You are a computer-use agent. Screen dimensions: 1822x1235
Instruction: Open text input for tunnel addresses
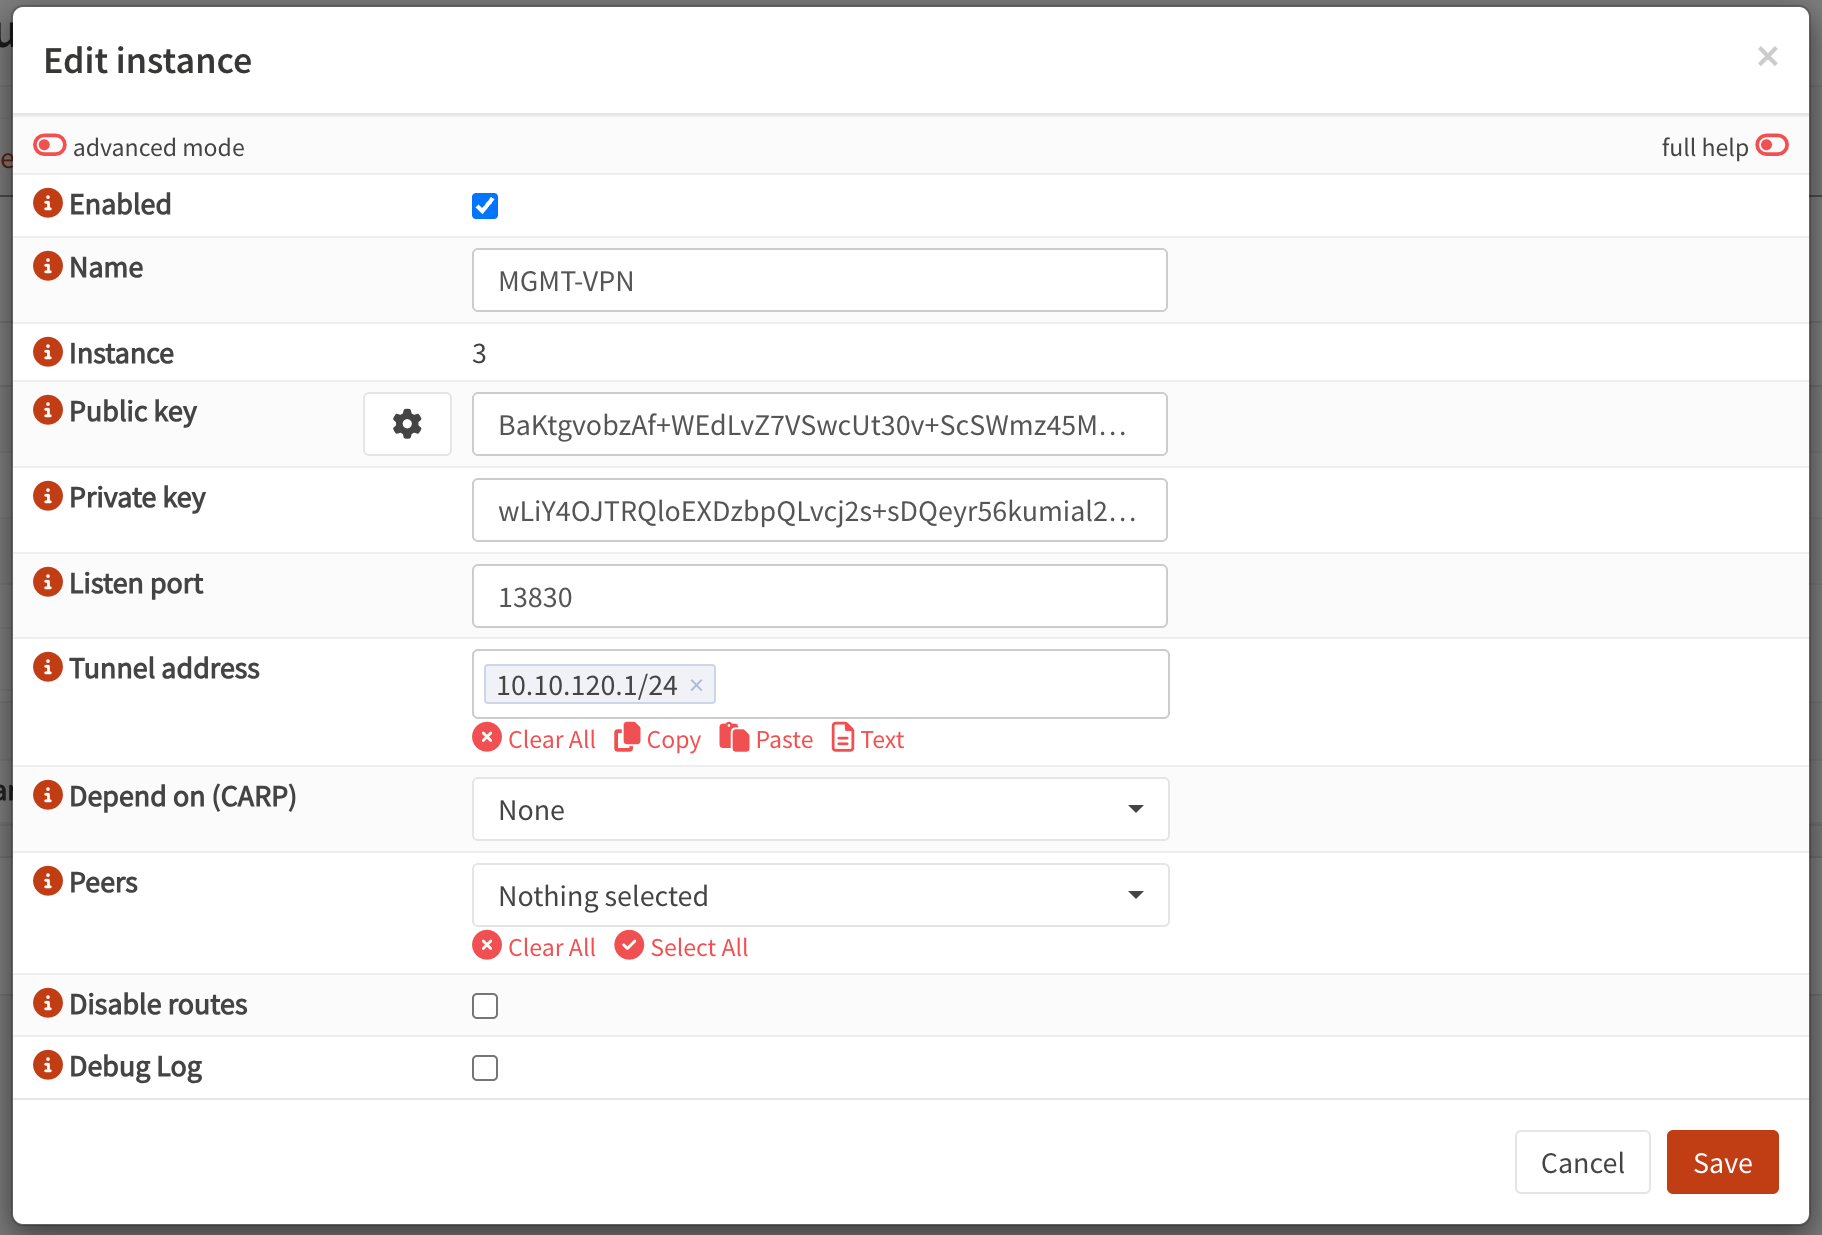pyautogui.click(x=867, y=738)
